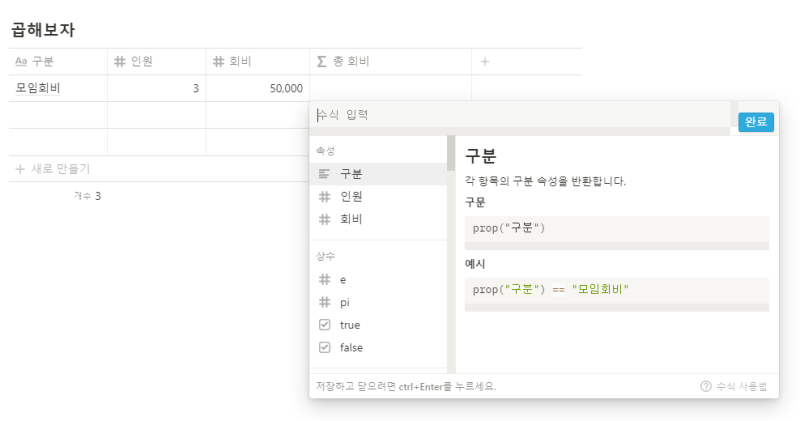Click the help icon beside 수식 사용법
Viewport: 800px width, 421px height.
pos(706,386)
